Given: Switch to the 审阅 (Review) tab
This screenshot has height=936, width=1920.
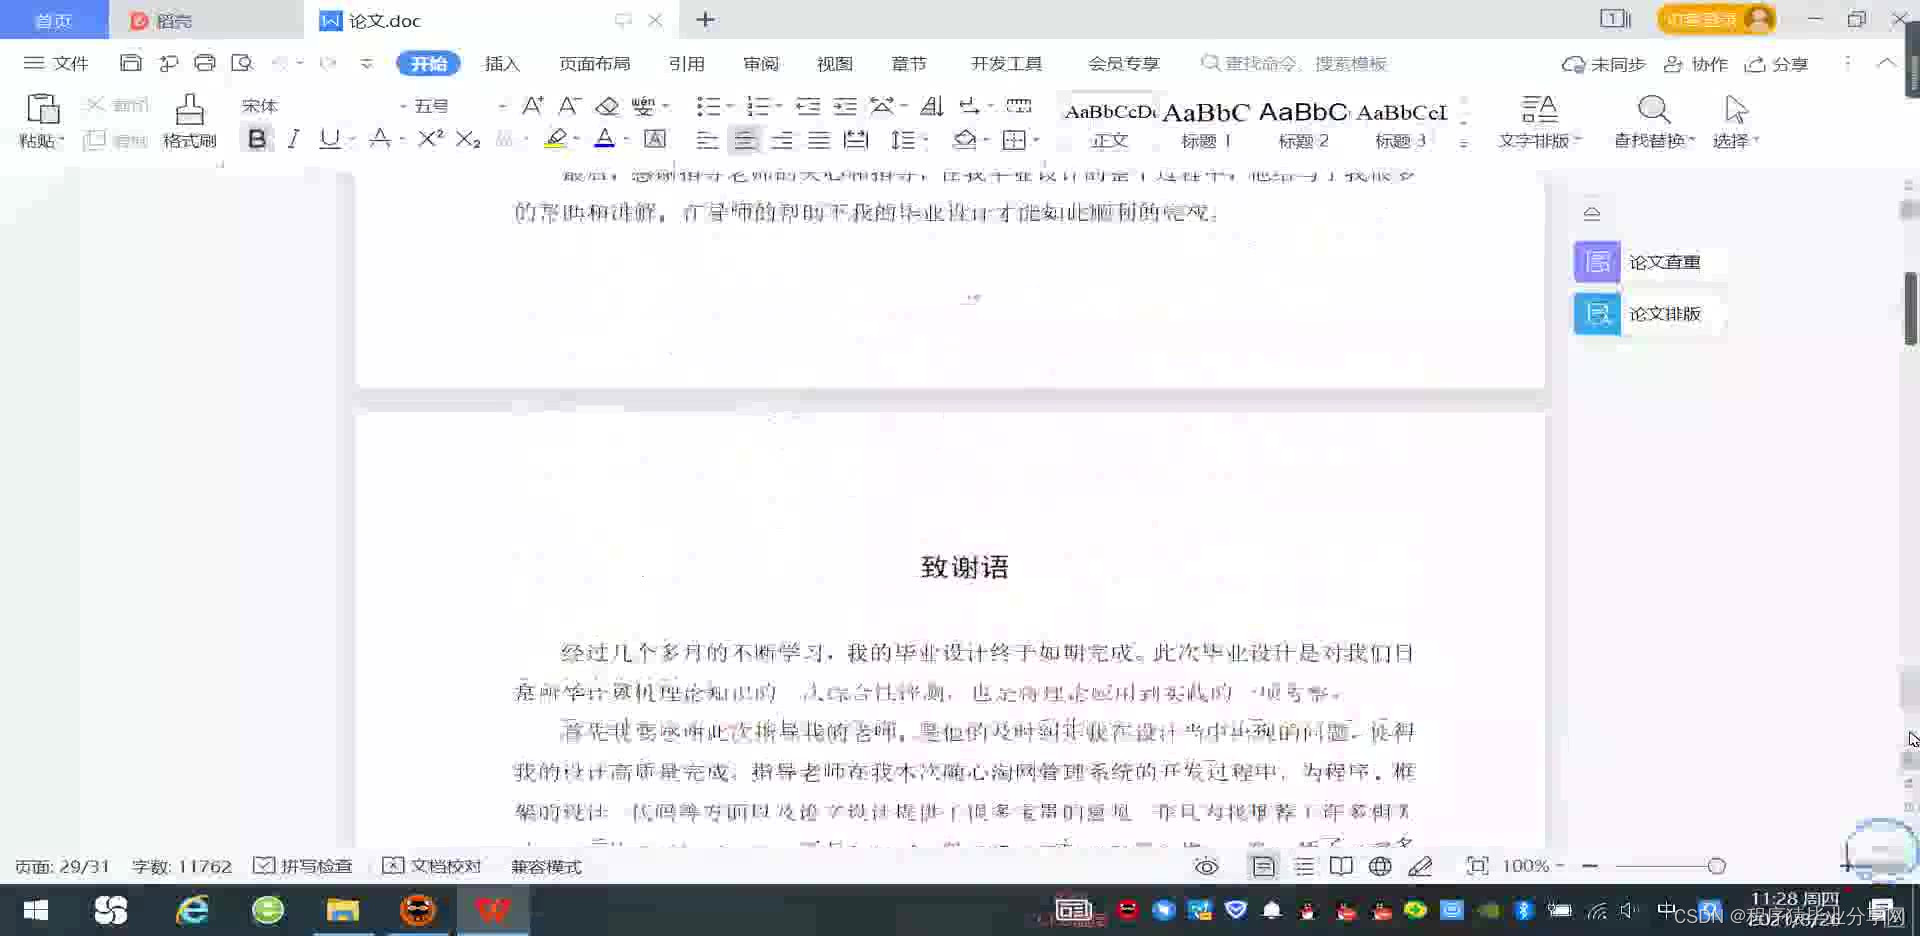Looking at the screenshot, I should [760, 63].
